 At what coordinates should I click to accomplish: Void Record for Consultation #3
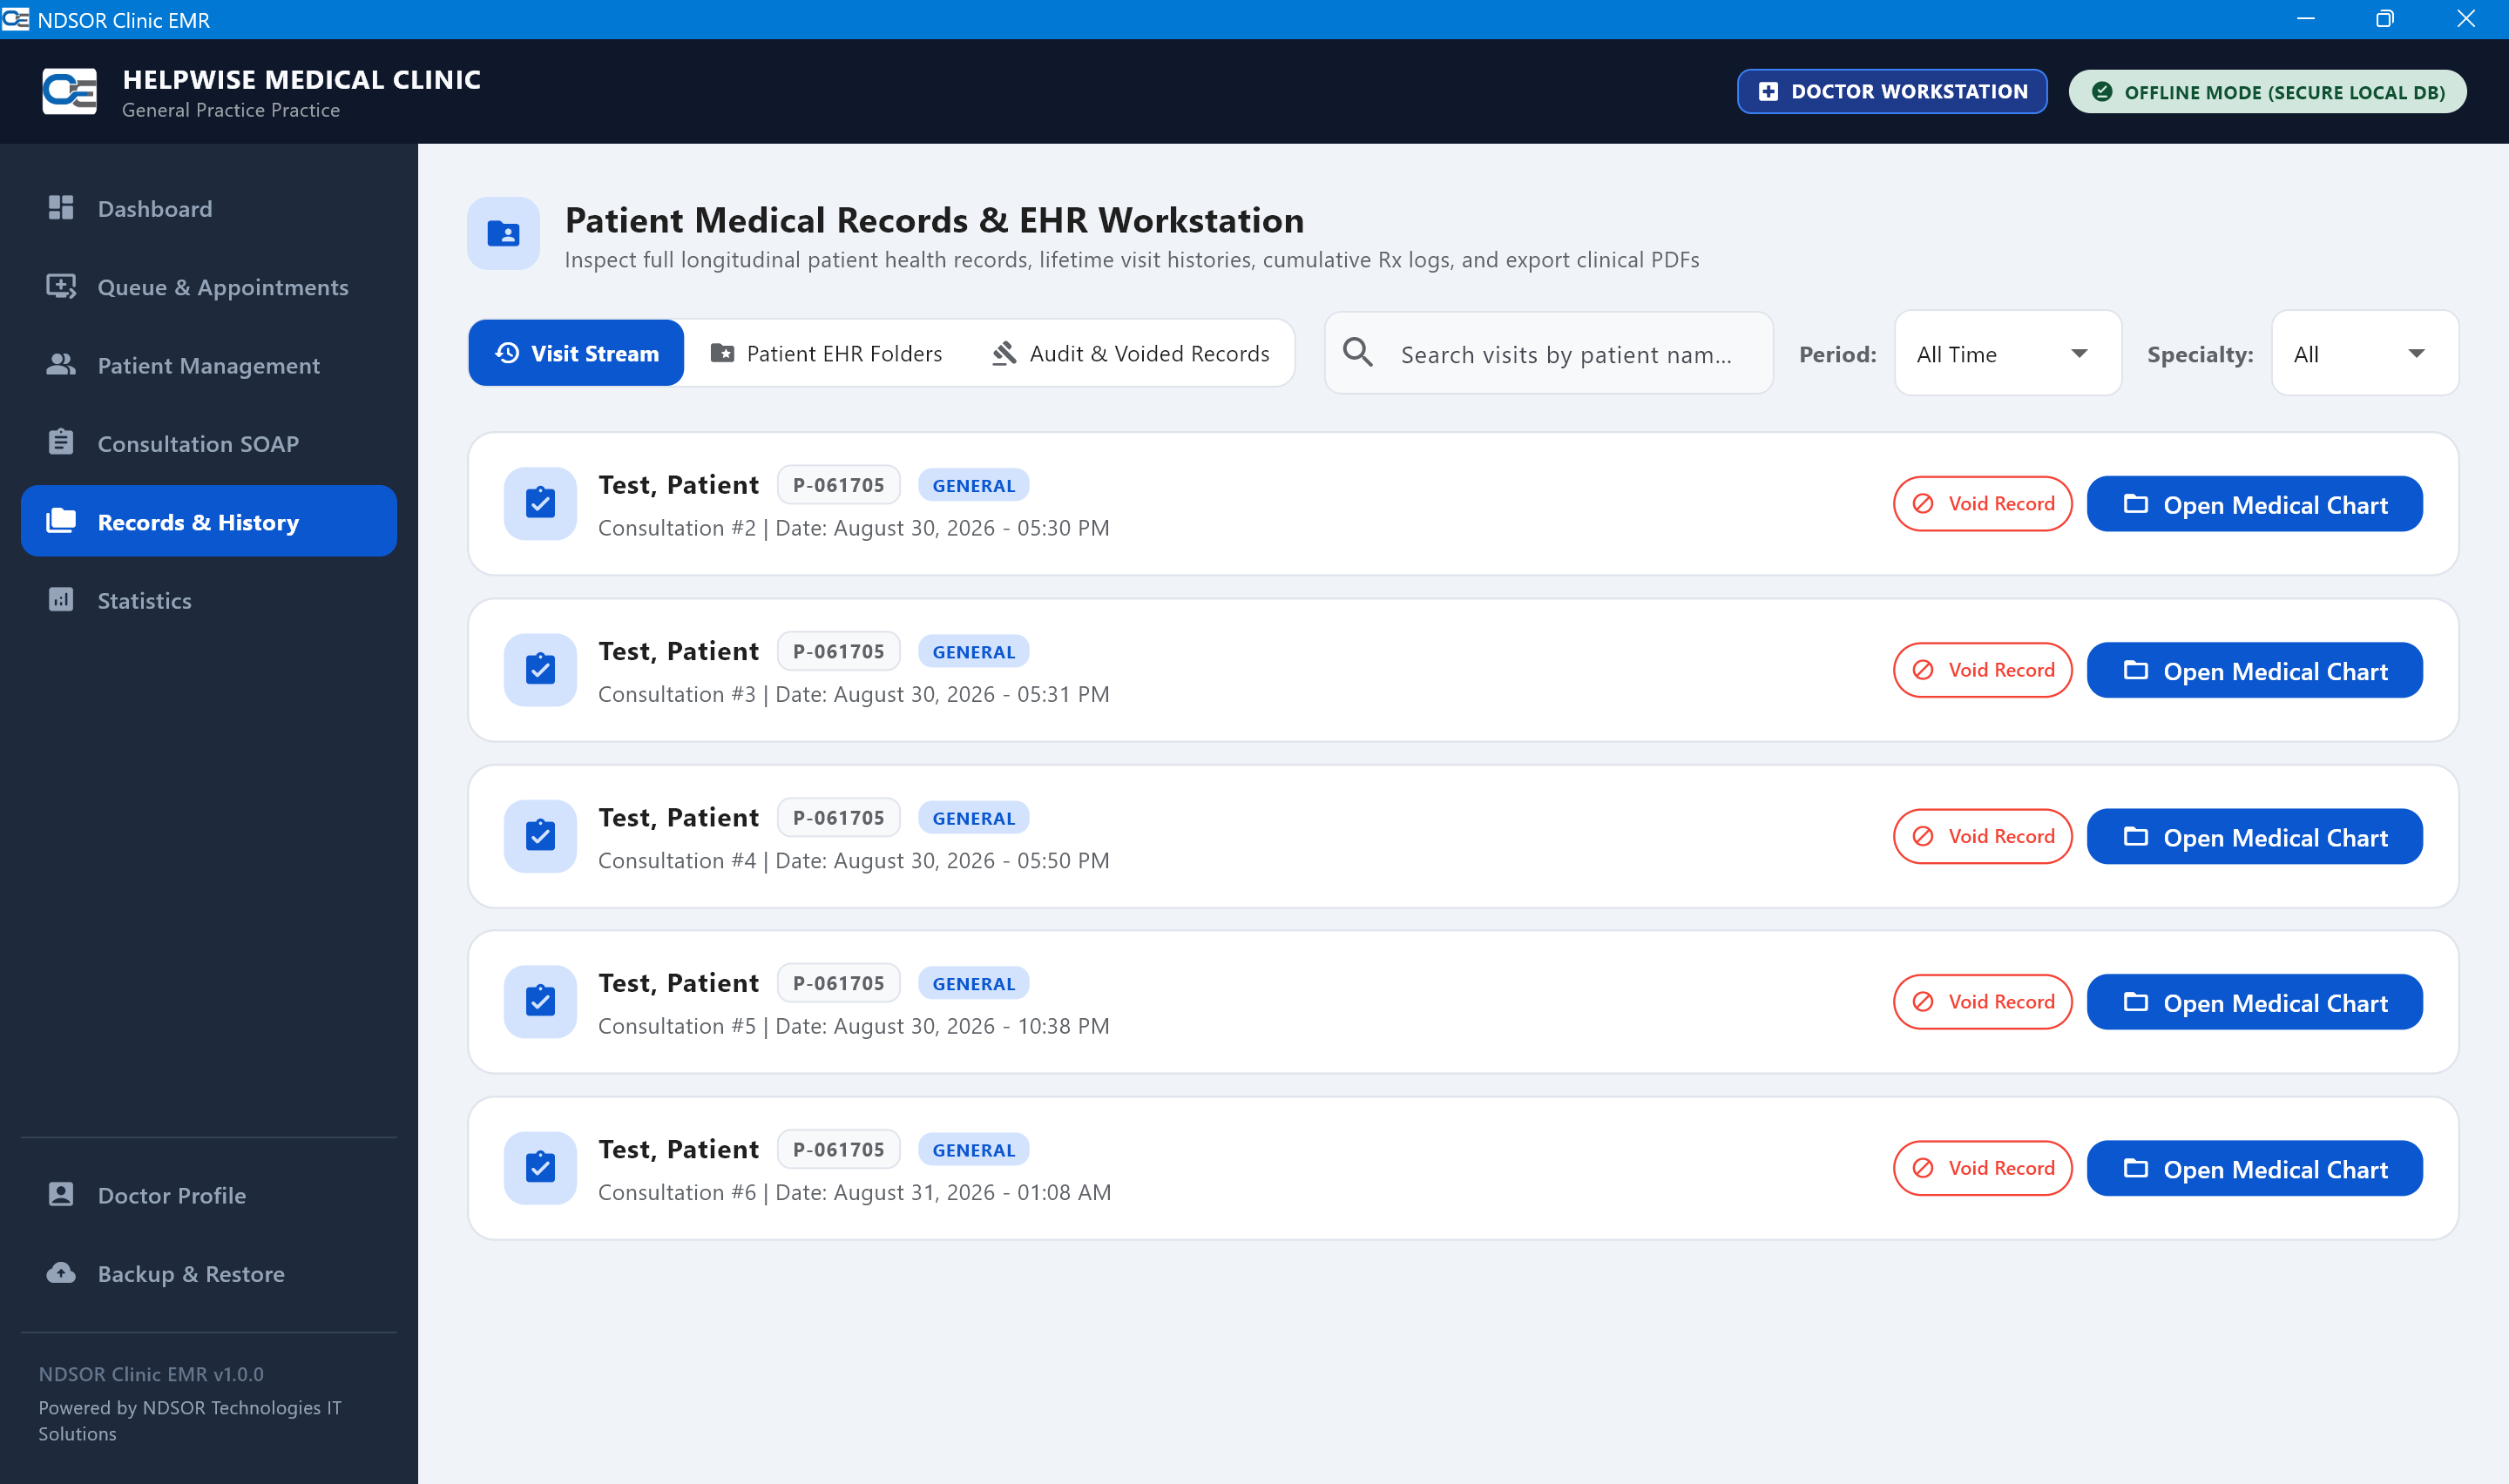1982,670
